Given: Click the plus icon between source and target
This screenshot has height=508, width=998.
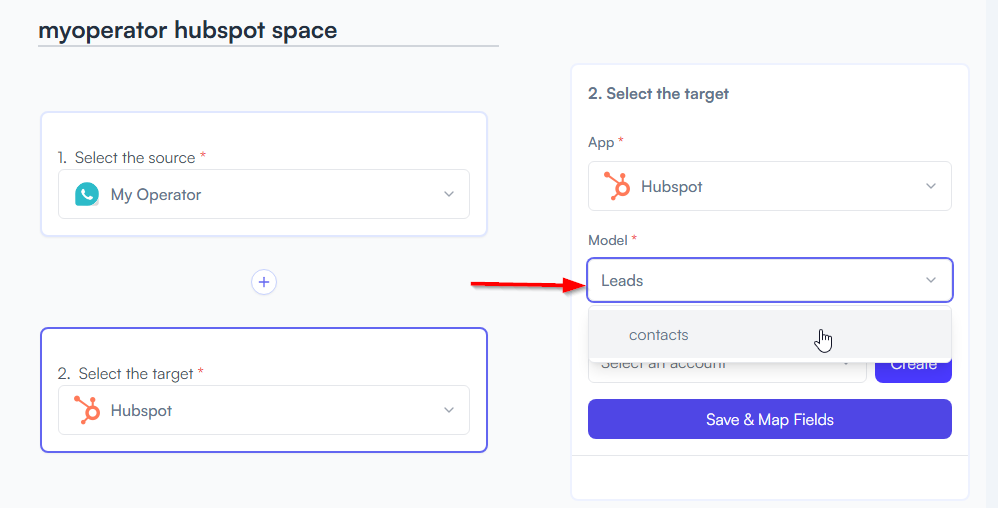Looking at the screenshot, I should point(264,282).
